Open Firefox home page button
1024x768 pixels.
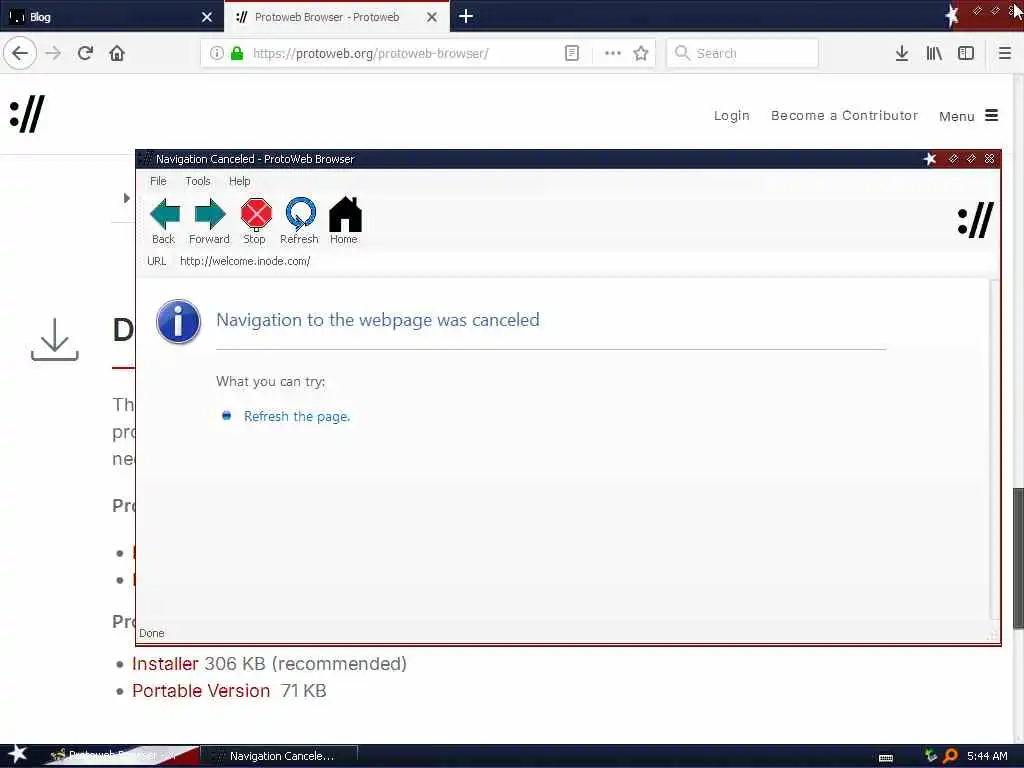(117, 53)
